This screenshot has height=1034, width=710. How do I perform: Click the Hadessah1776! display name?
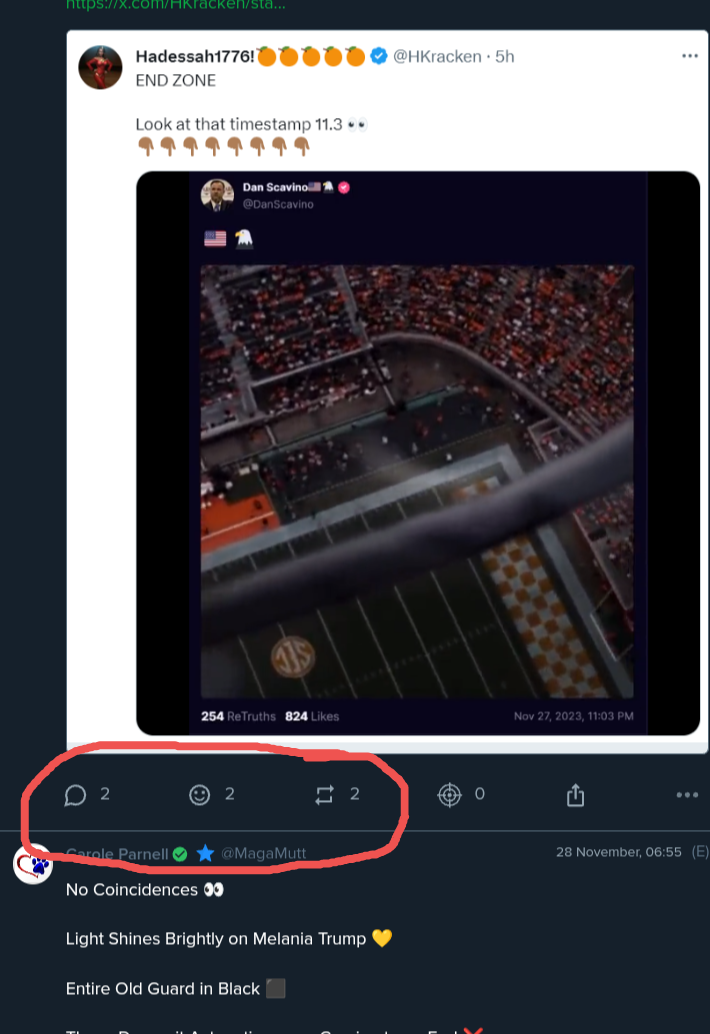195,56
